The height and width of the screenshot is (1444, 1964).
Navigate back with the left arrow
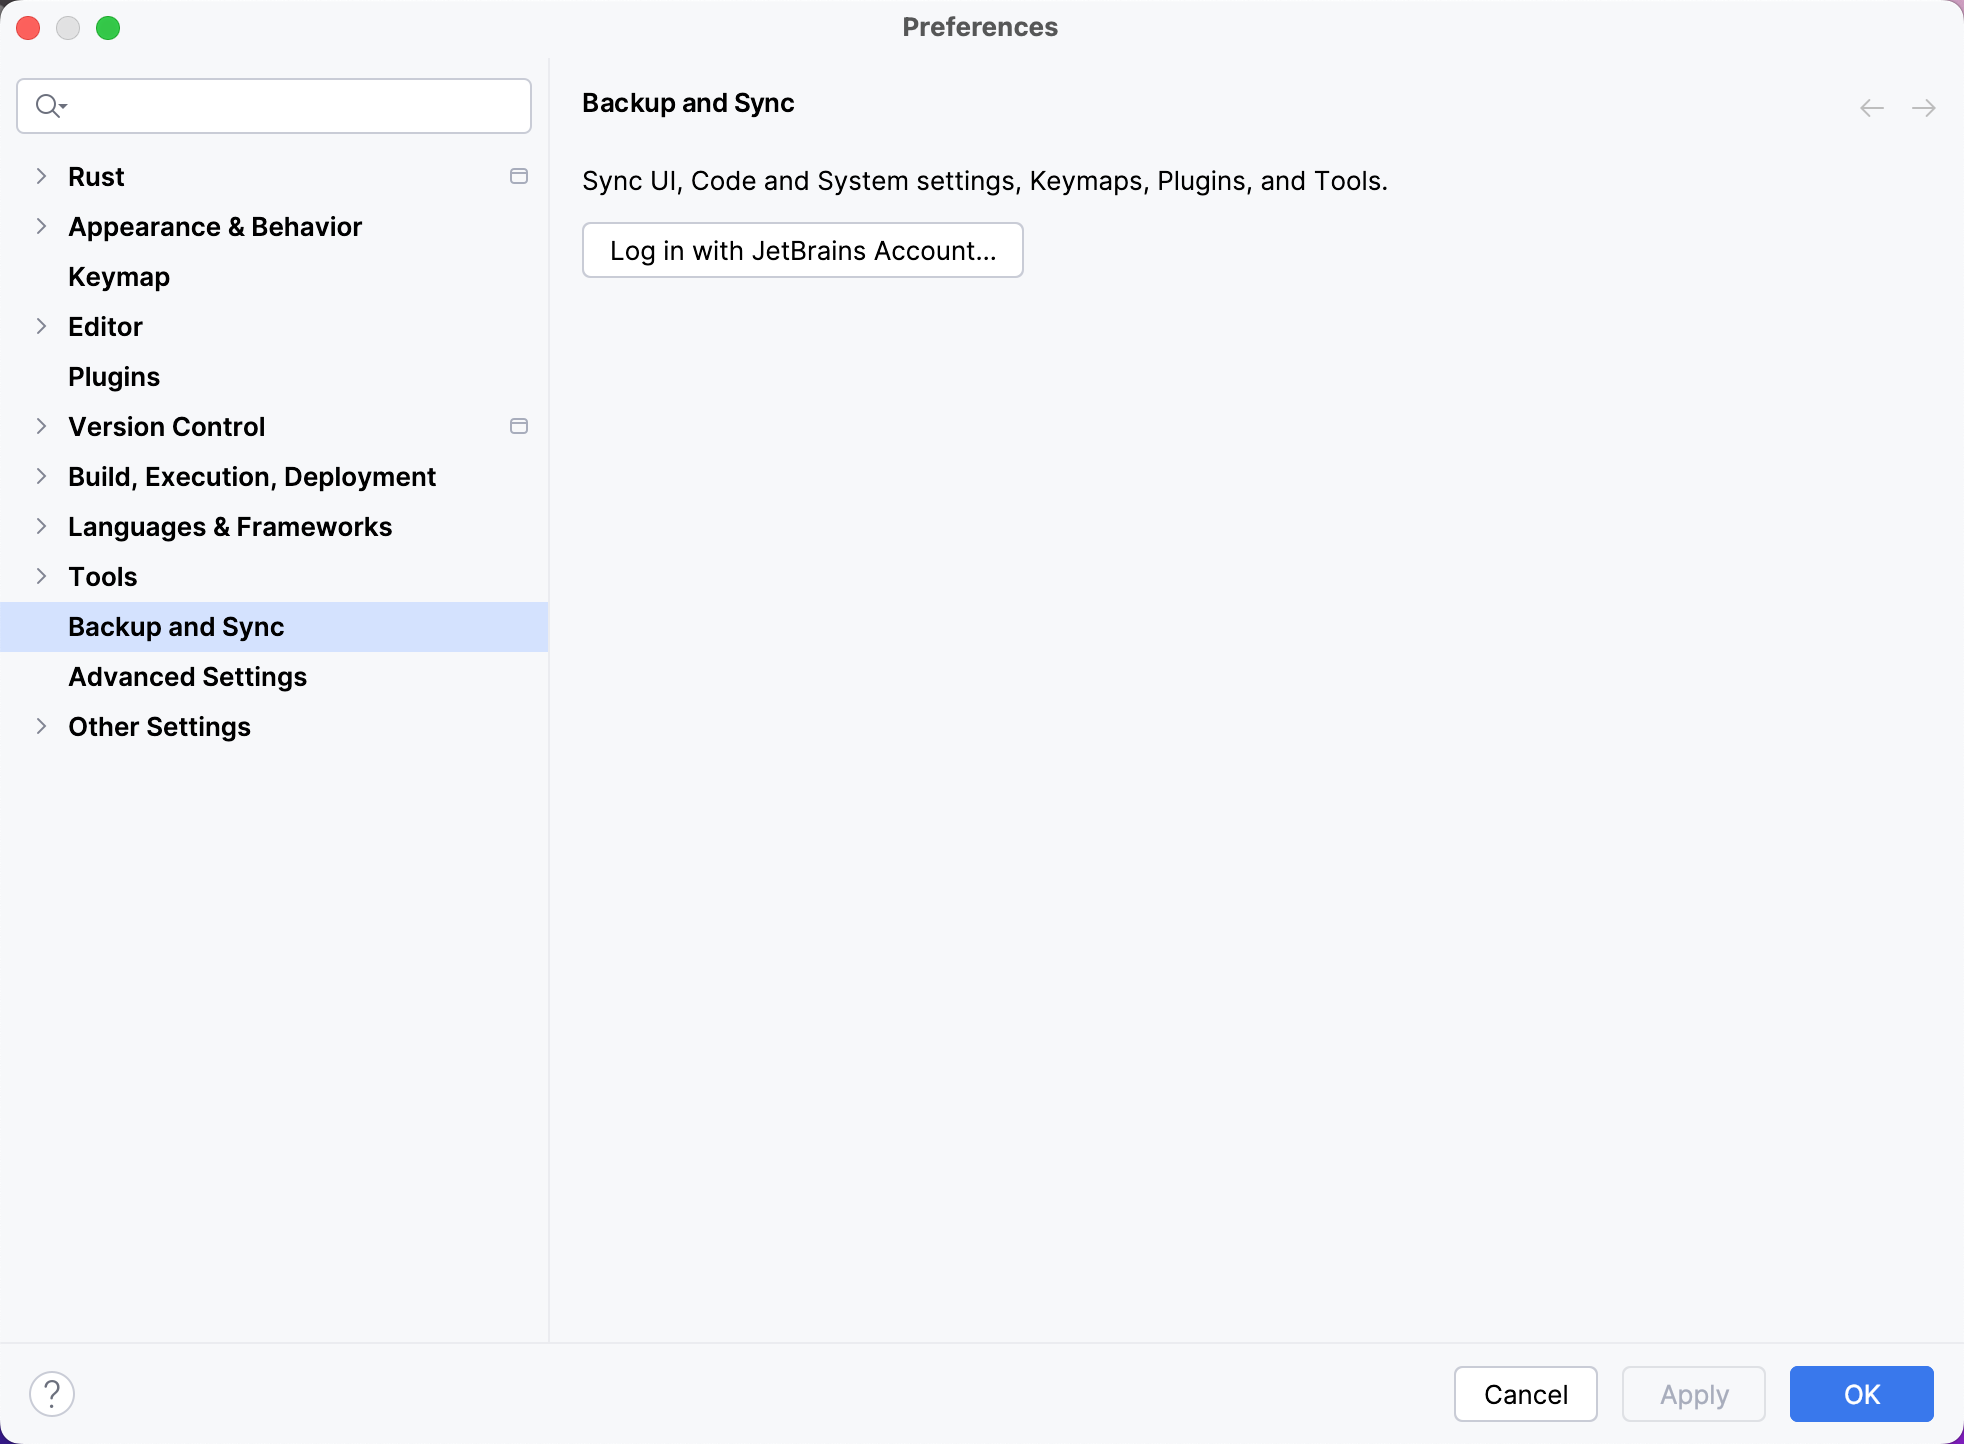[x=1872, y=108]
